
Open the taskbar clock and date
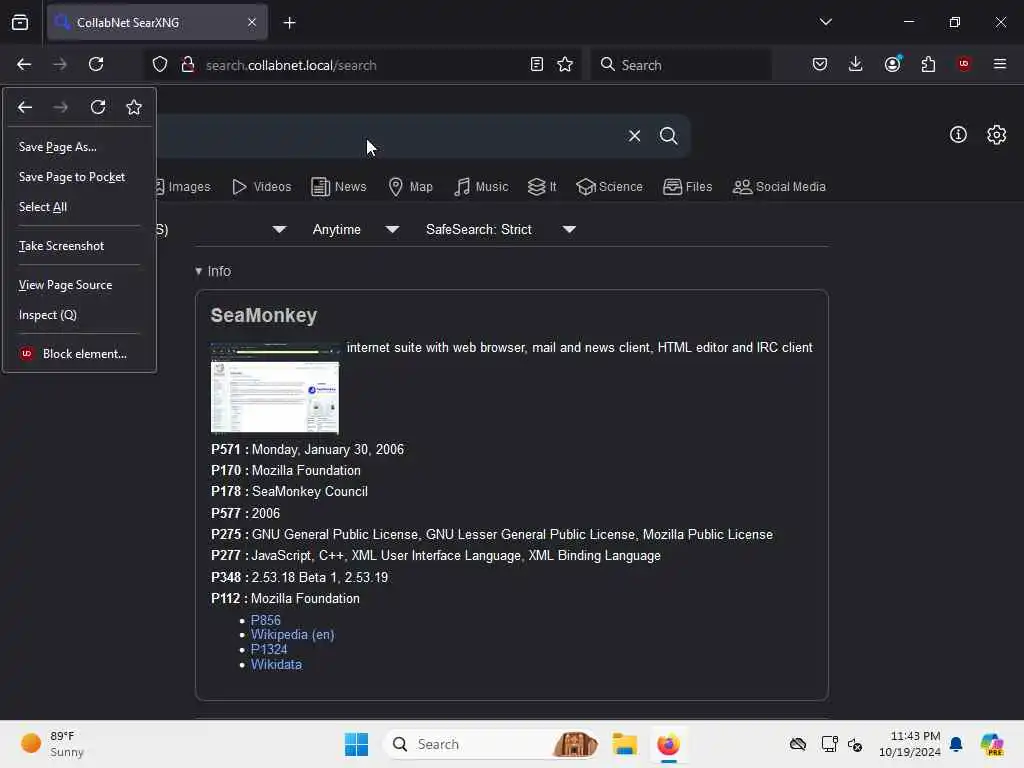pyautogui.click(x=910, y=744)
